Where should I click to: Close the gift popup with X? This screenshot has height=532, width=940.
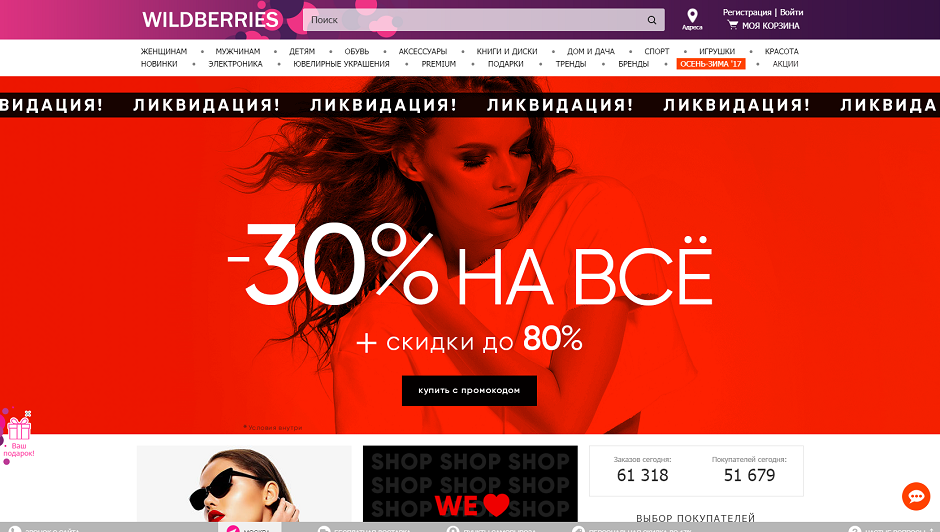click(x=28, y=413)
